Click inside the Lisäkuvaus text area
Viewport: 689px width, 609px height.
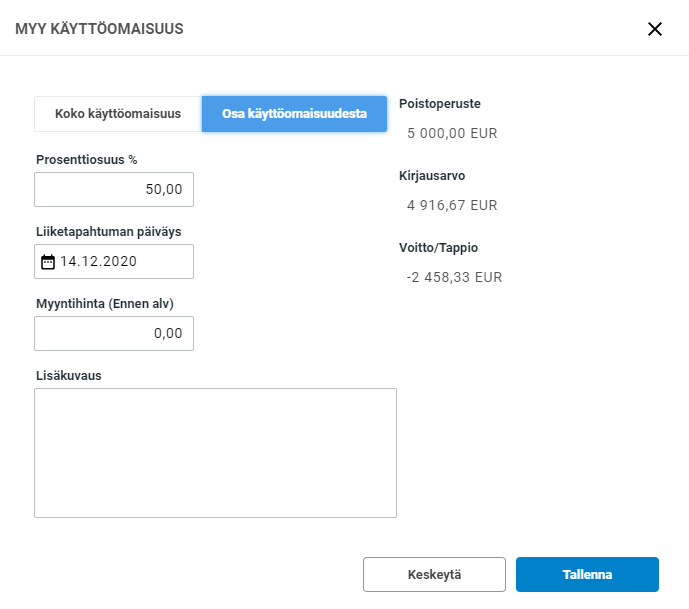(215, 453)
